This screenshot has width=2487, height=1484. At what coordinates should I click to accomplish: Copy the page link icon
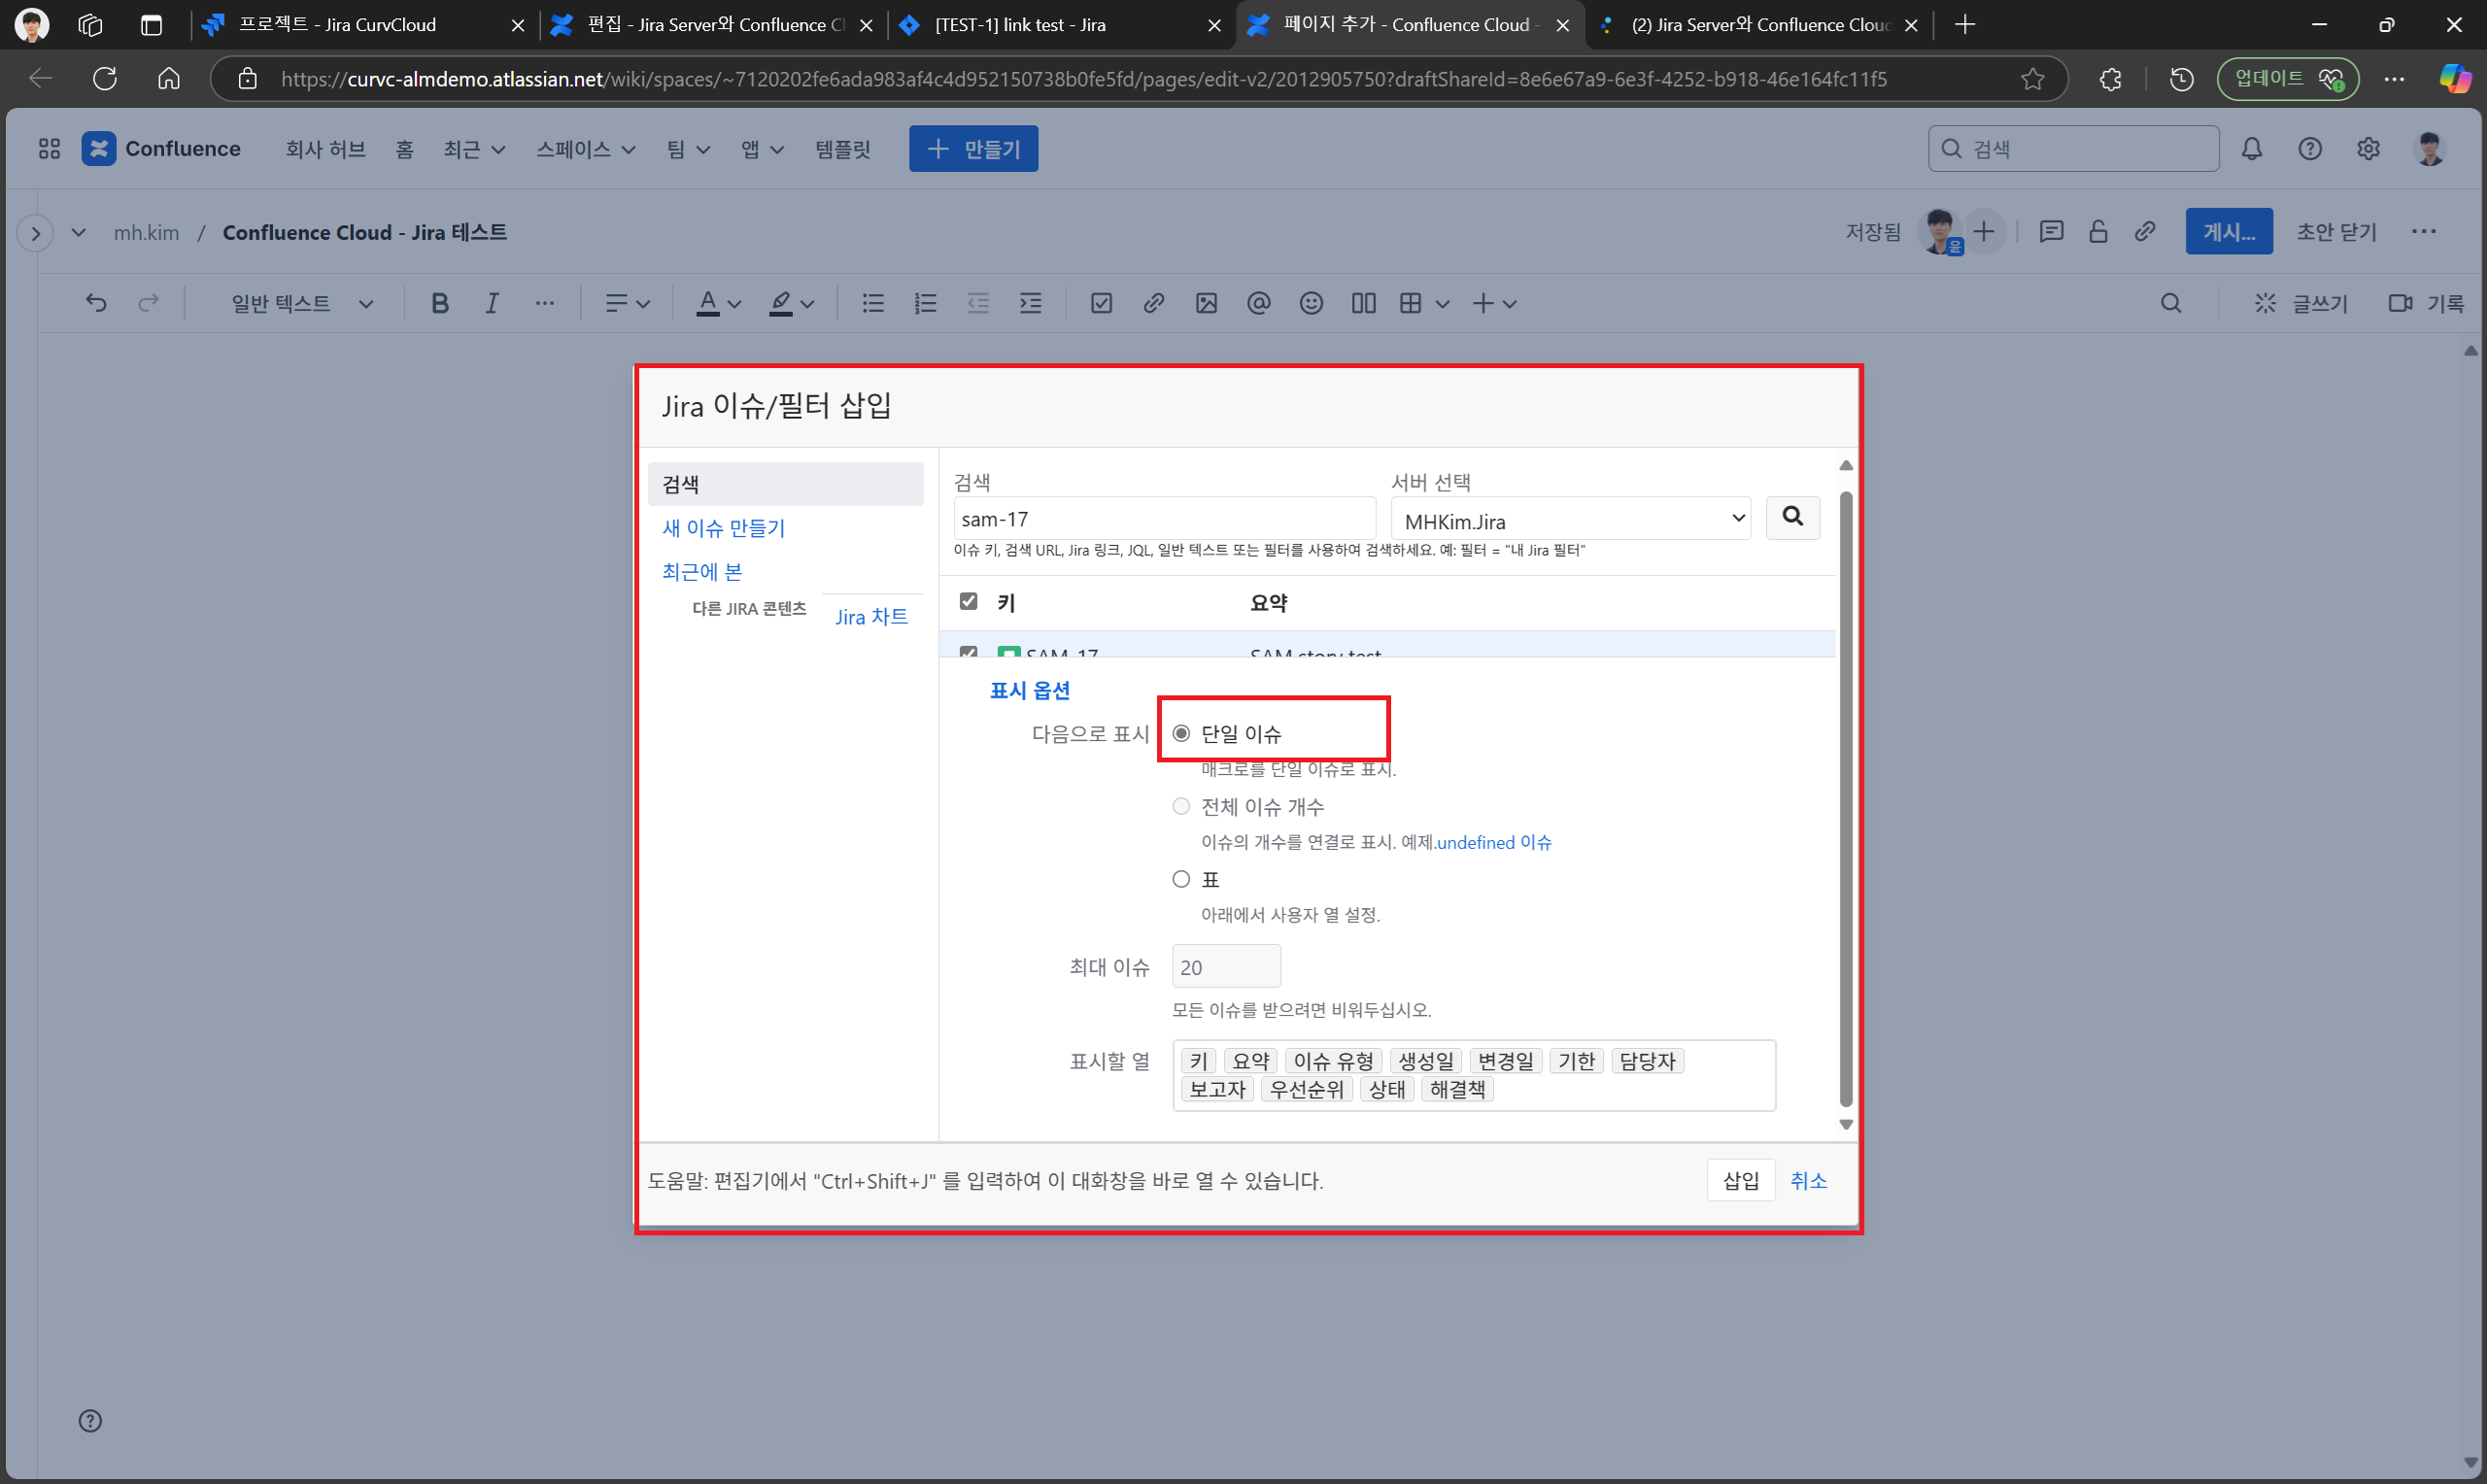[x=2145, y=232]
